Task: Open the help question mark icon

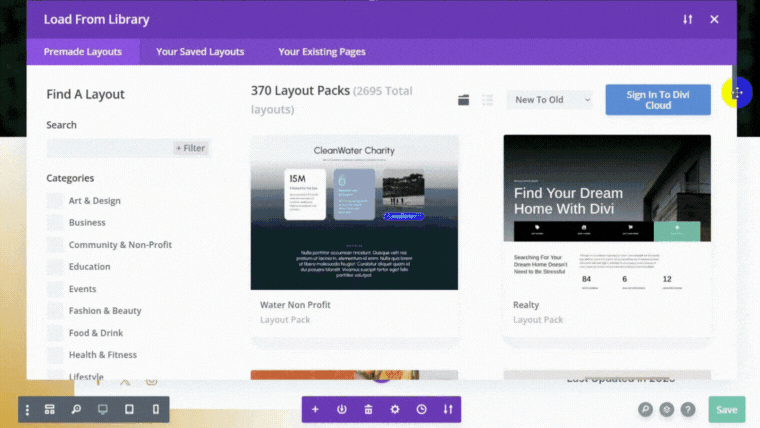Action: click(x=688, y=410)
